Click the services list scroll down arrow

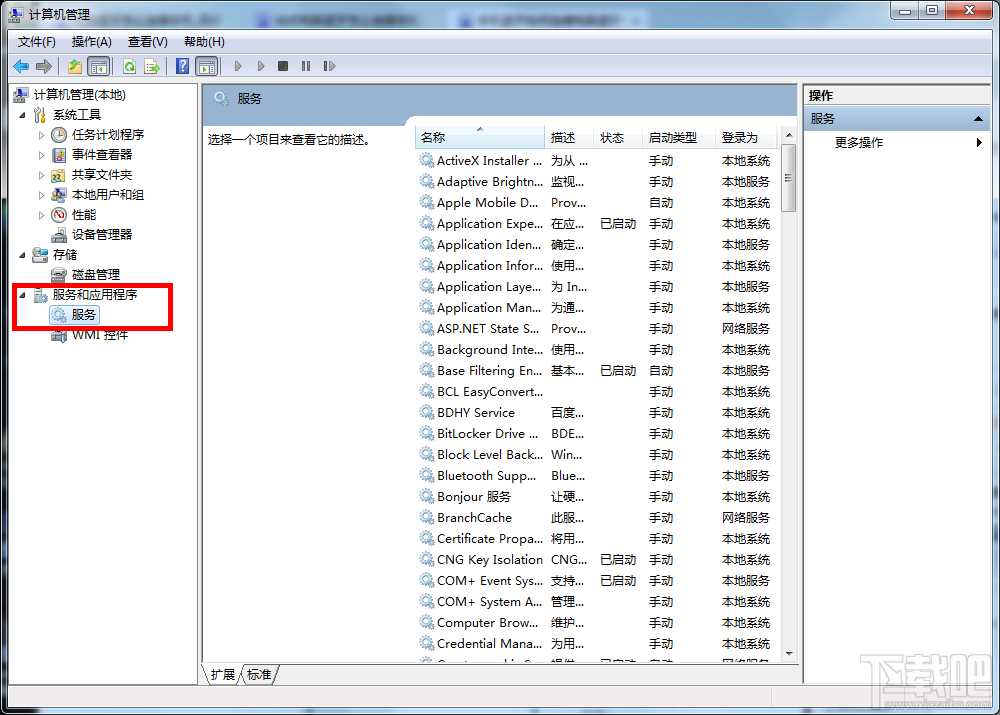(789, 653)
